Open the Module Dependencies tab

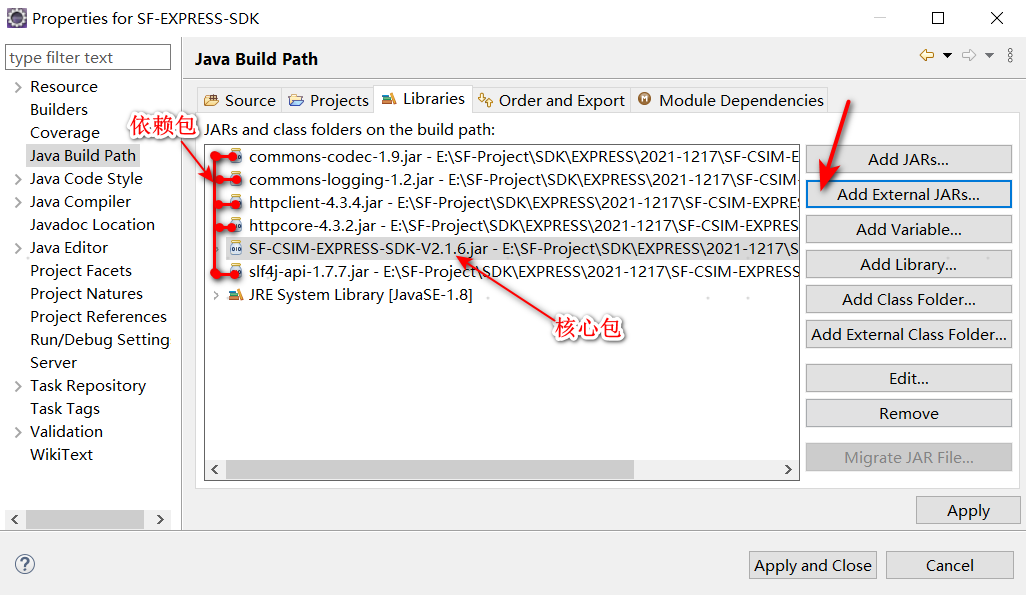click(x=731, y=100)
